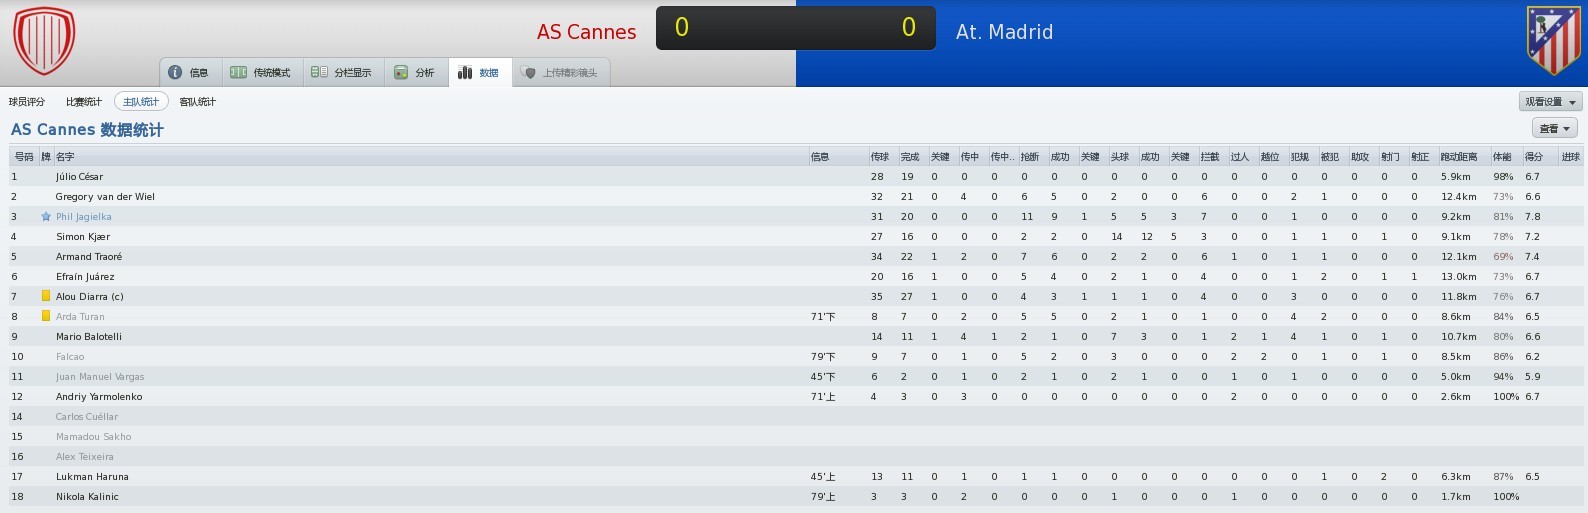This screenshot has height=513, width=1588.
Task: Select the 分栏显示 split view icon
Action: (319, 72)
